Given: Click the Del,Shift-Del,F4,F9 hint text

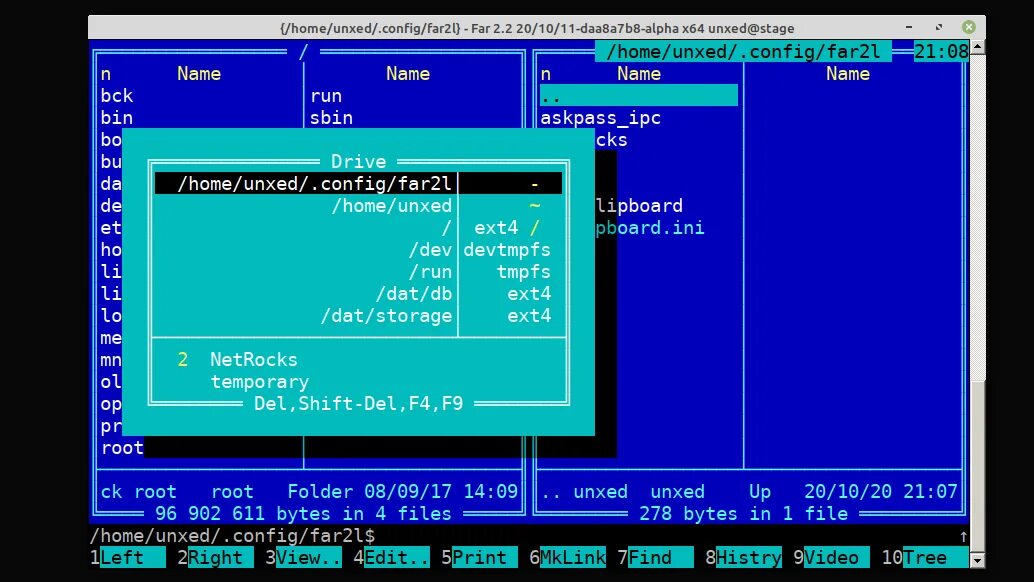Looking at the screenshot, I should [x=358, y=403].
